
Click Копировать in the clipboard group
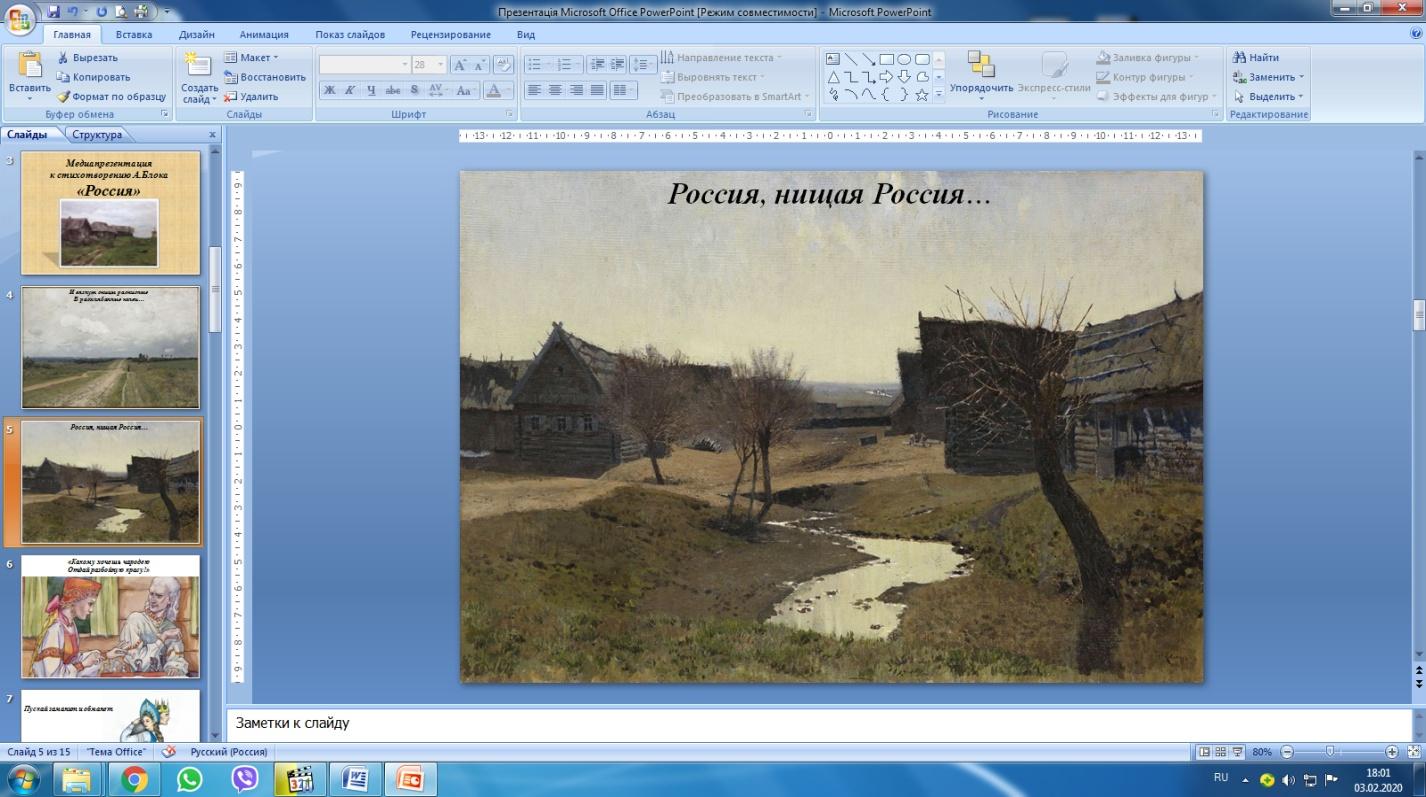click(93, 77)
